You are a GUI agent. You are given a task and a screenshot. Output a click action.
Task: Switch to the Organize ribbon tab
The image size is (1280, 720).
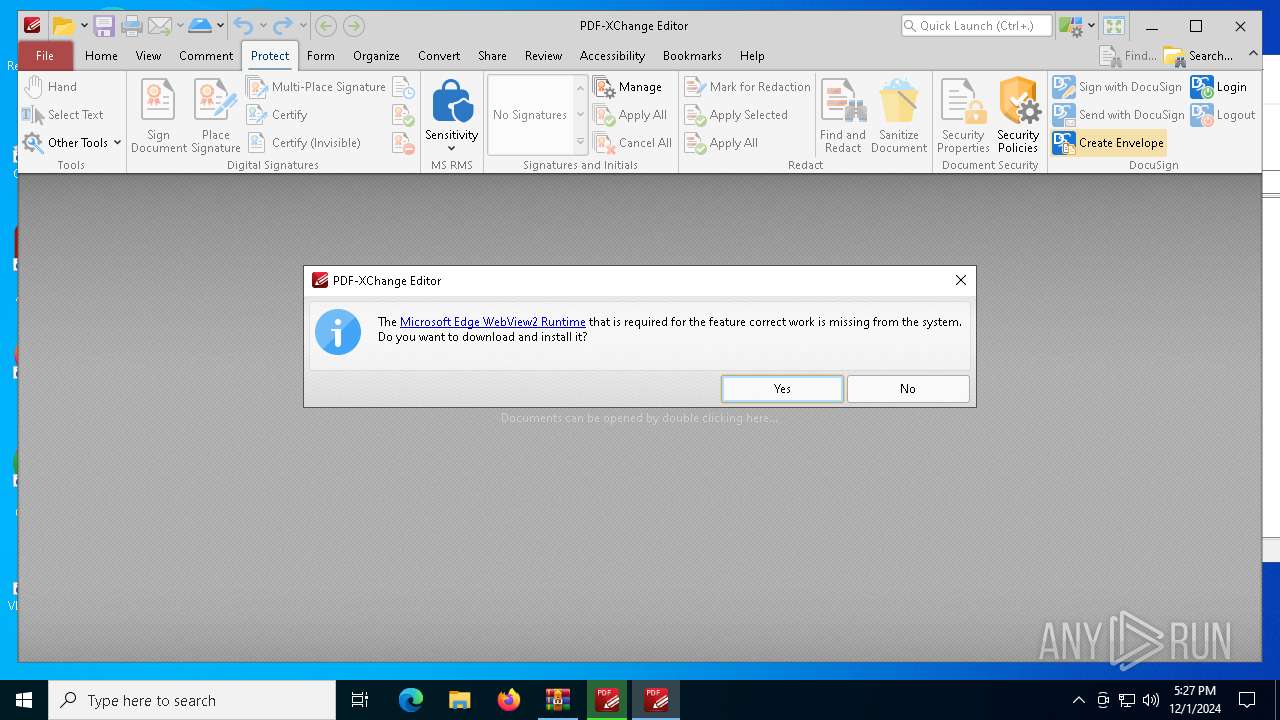376,56
